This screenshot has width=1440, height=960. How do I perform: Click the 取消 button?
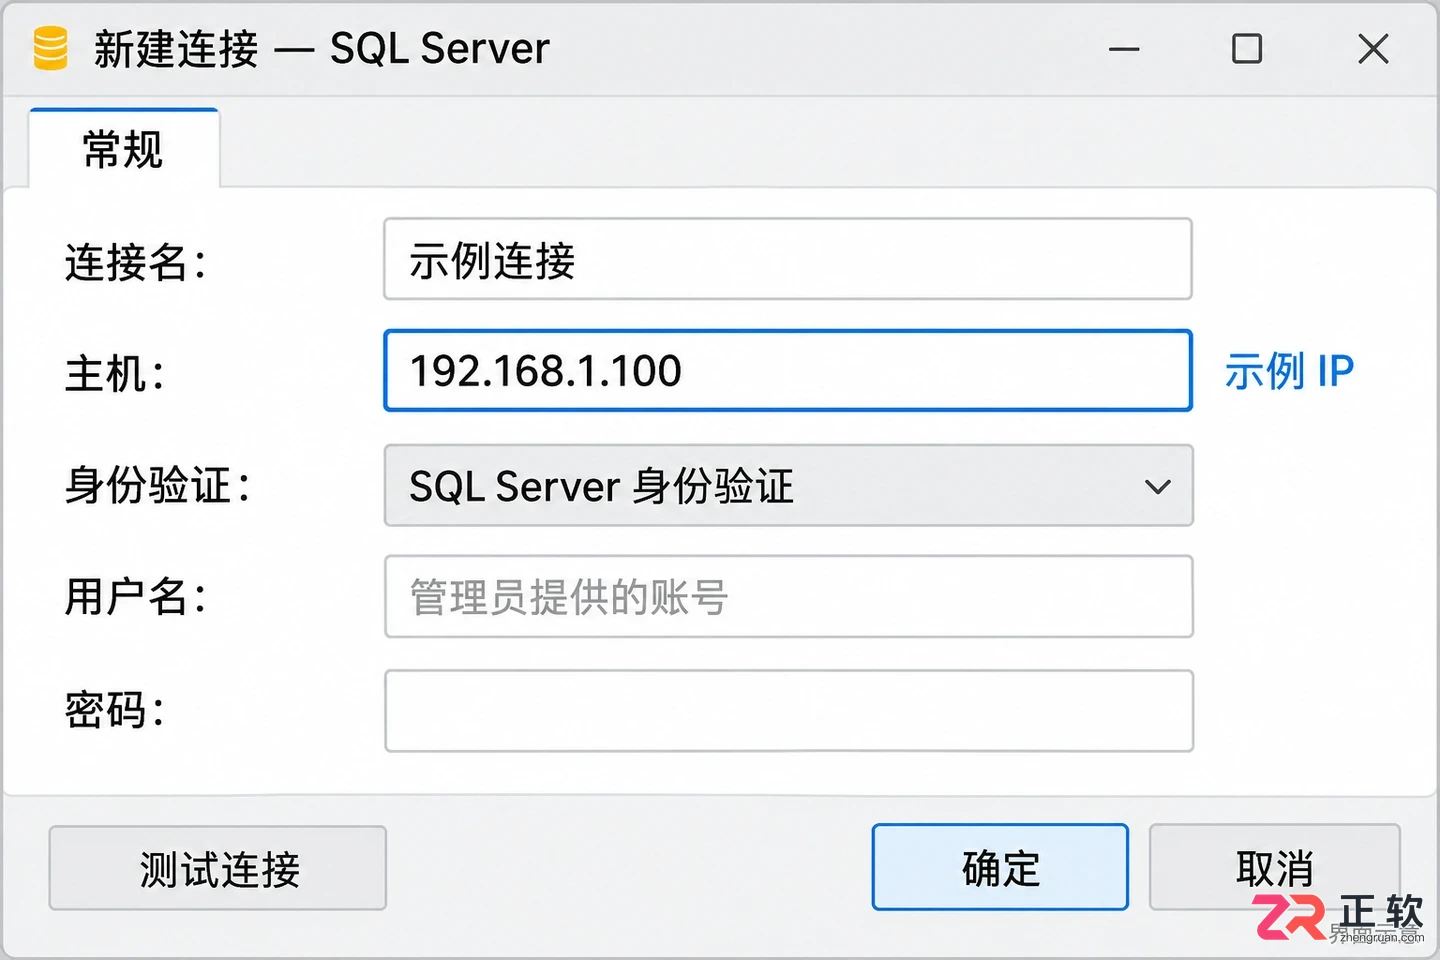pos(1274,867)
